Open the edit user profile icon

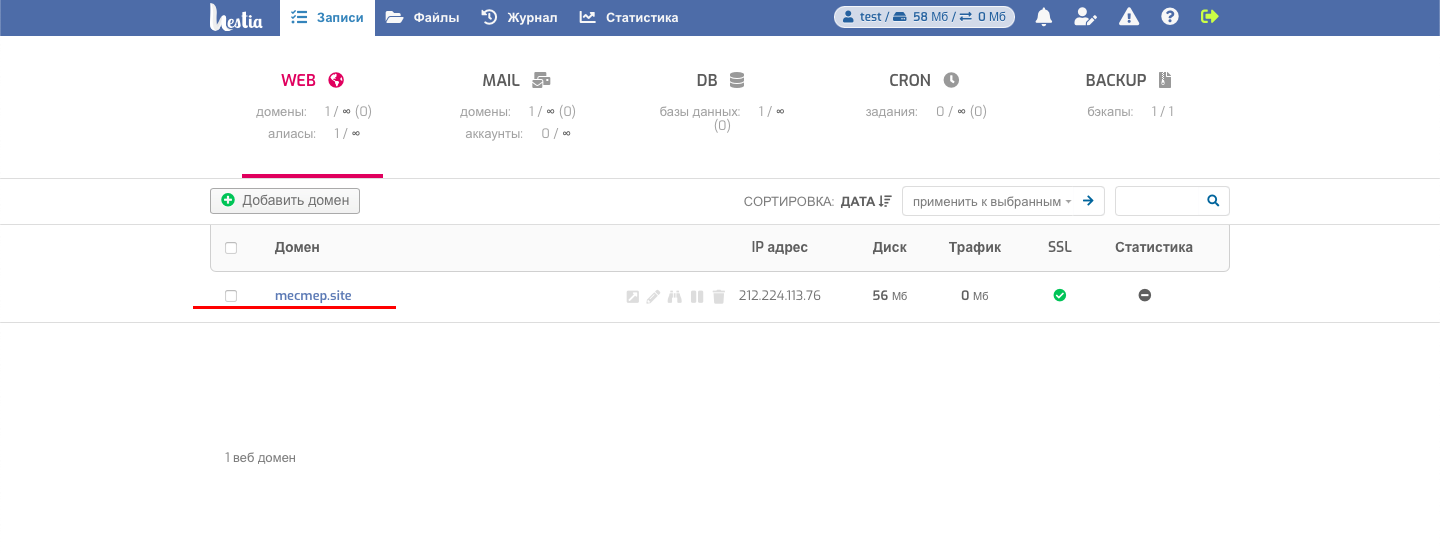(x=1086, y=17)
